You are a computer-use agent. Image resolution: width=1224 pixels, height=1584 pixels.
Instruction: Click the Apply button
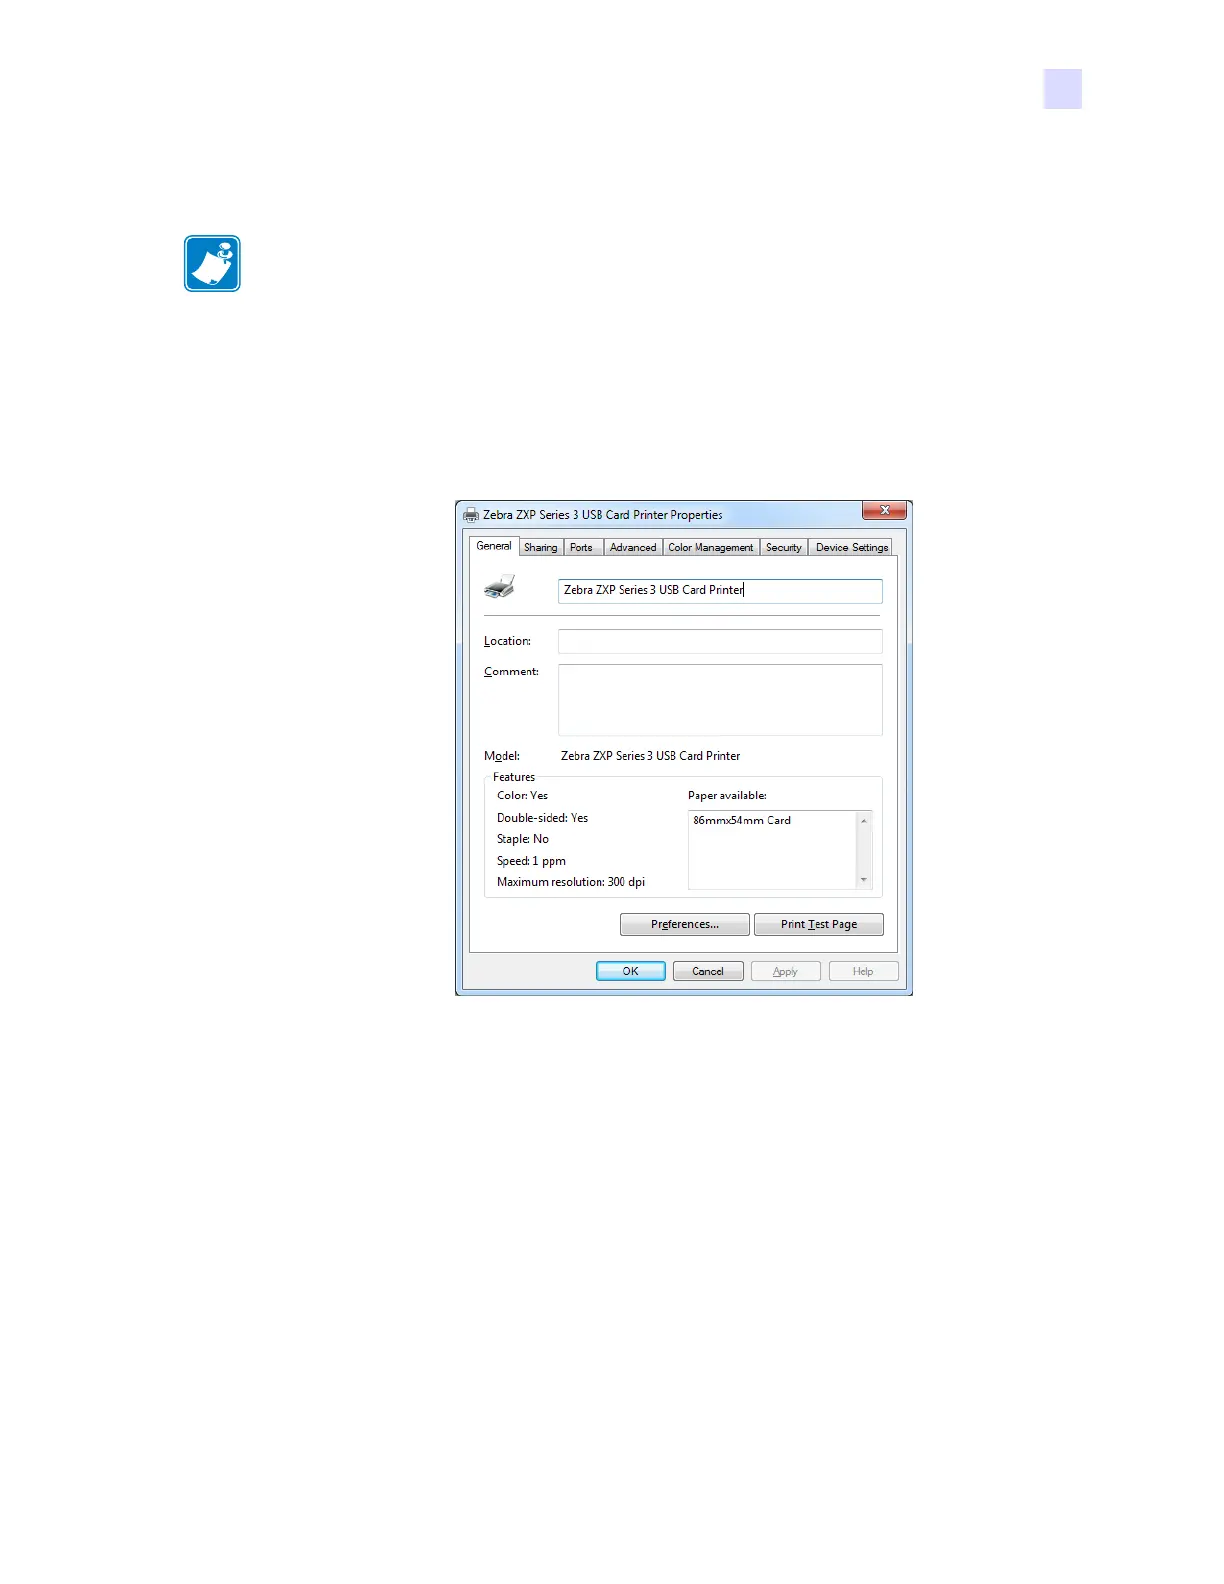pos(786,972)
